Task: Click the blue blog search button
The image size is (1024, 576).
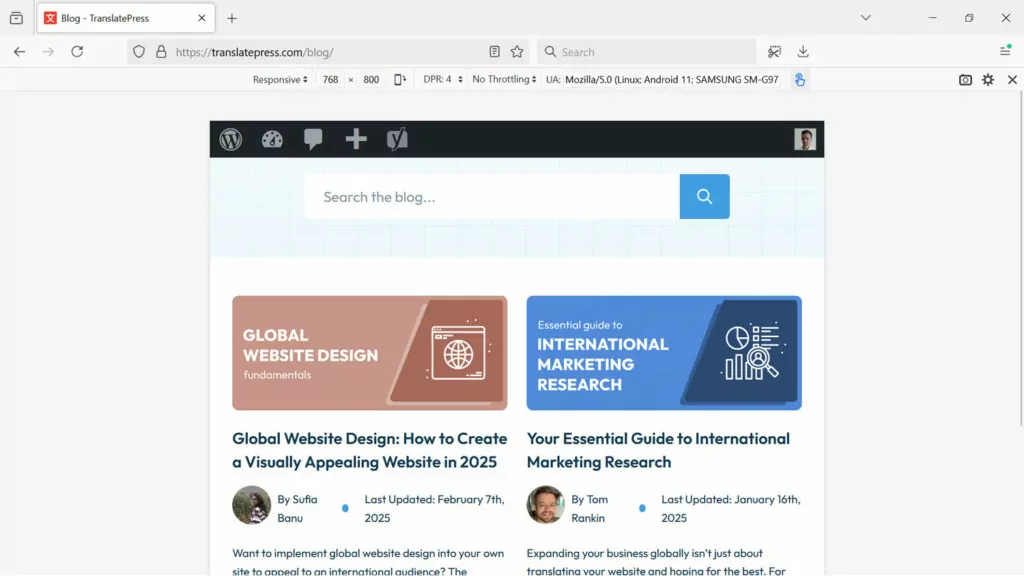Action: pyautogui.click(x=705, y=197)
